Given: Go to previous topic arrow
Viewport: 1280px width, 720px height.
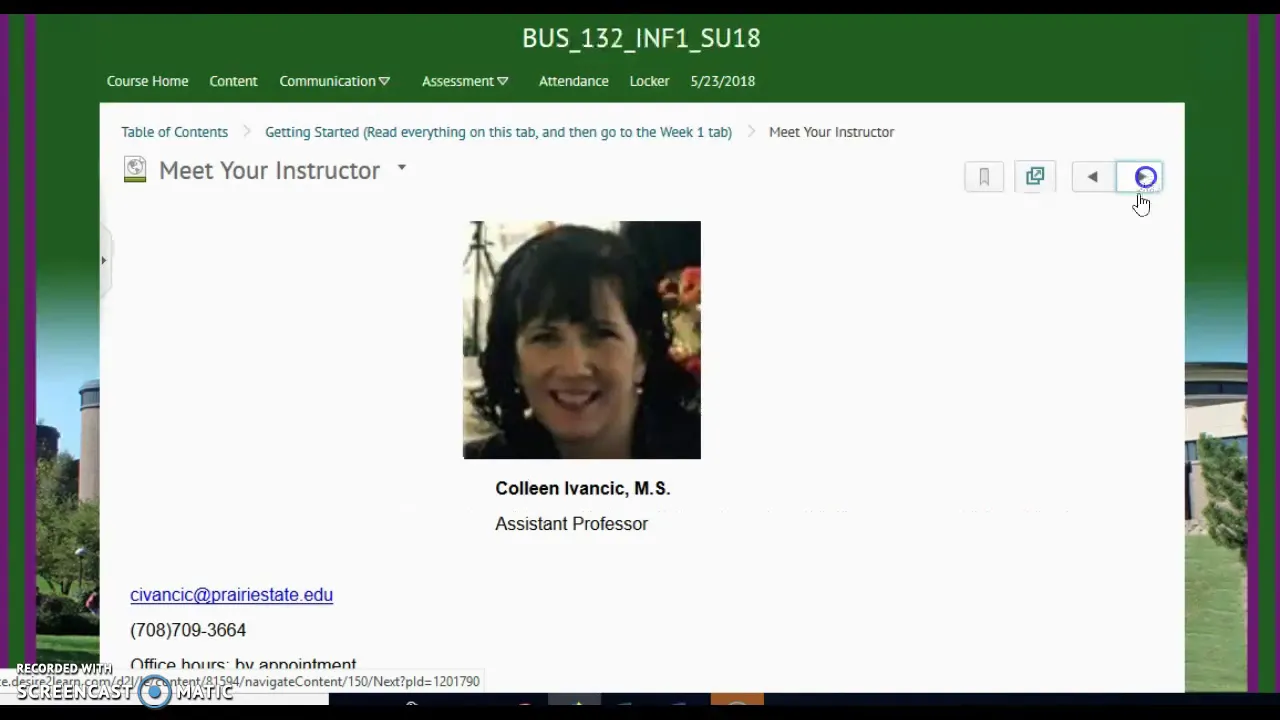Looking at the screenshot, I should coord(1092,177).
